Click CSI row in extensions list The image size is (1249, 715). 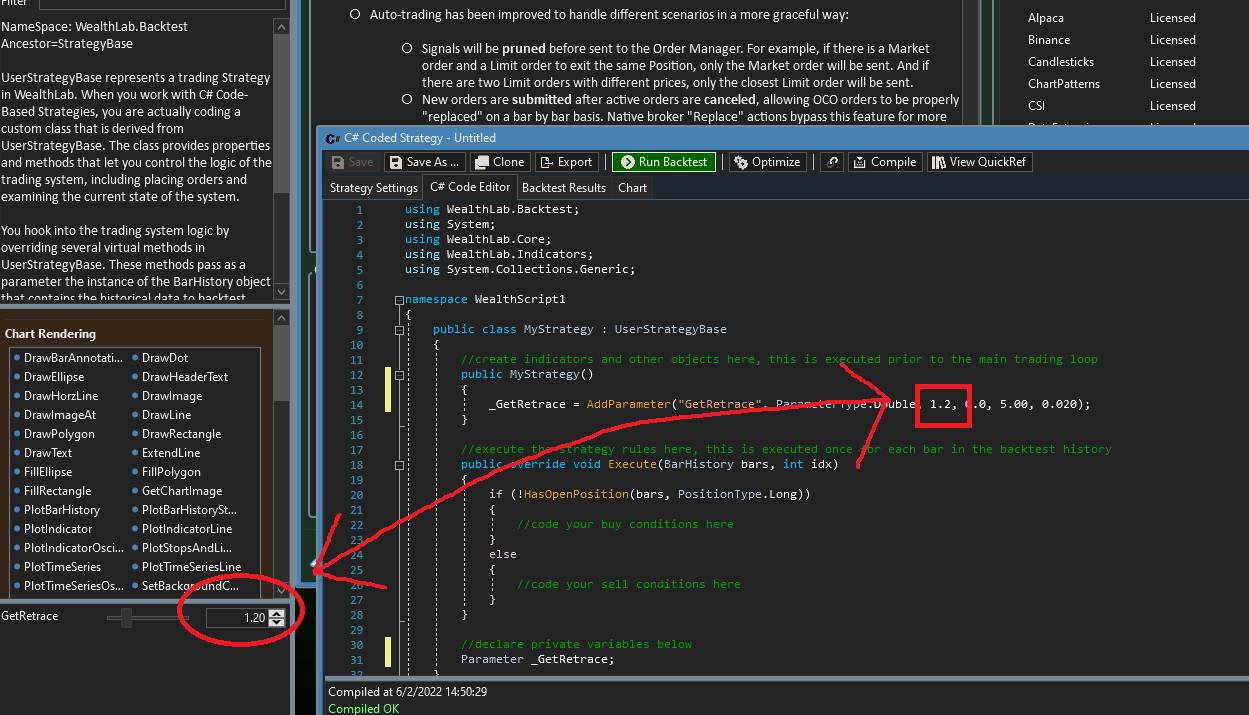click(1112, 106)
